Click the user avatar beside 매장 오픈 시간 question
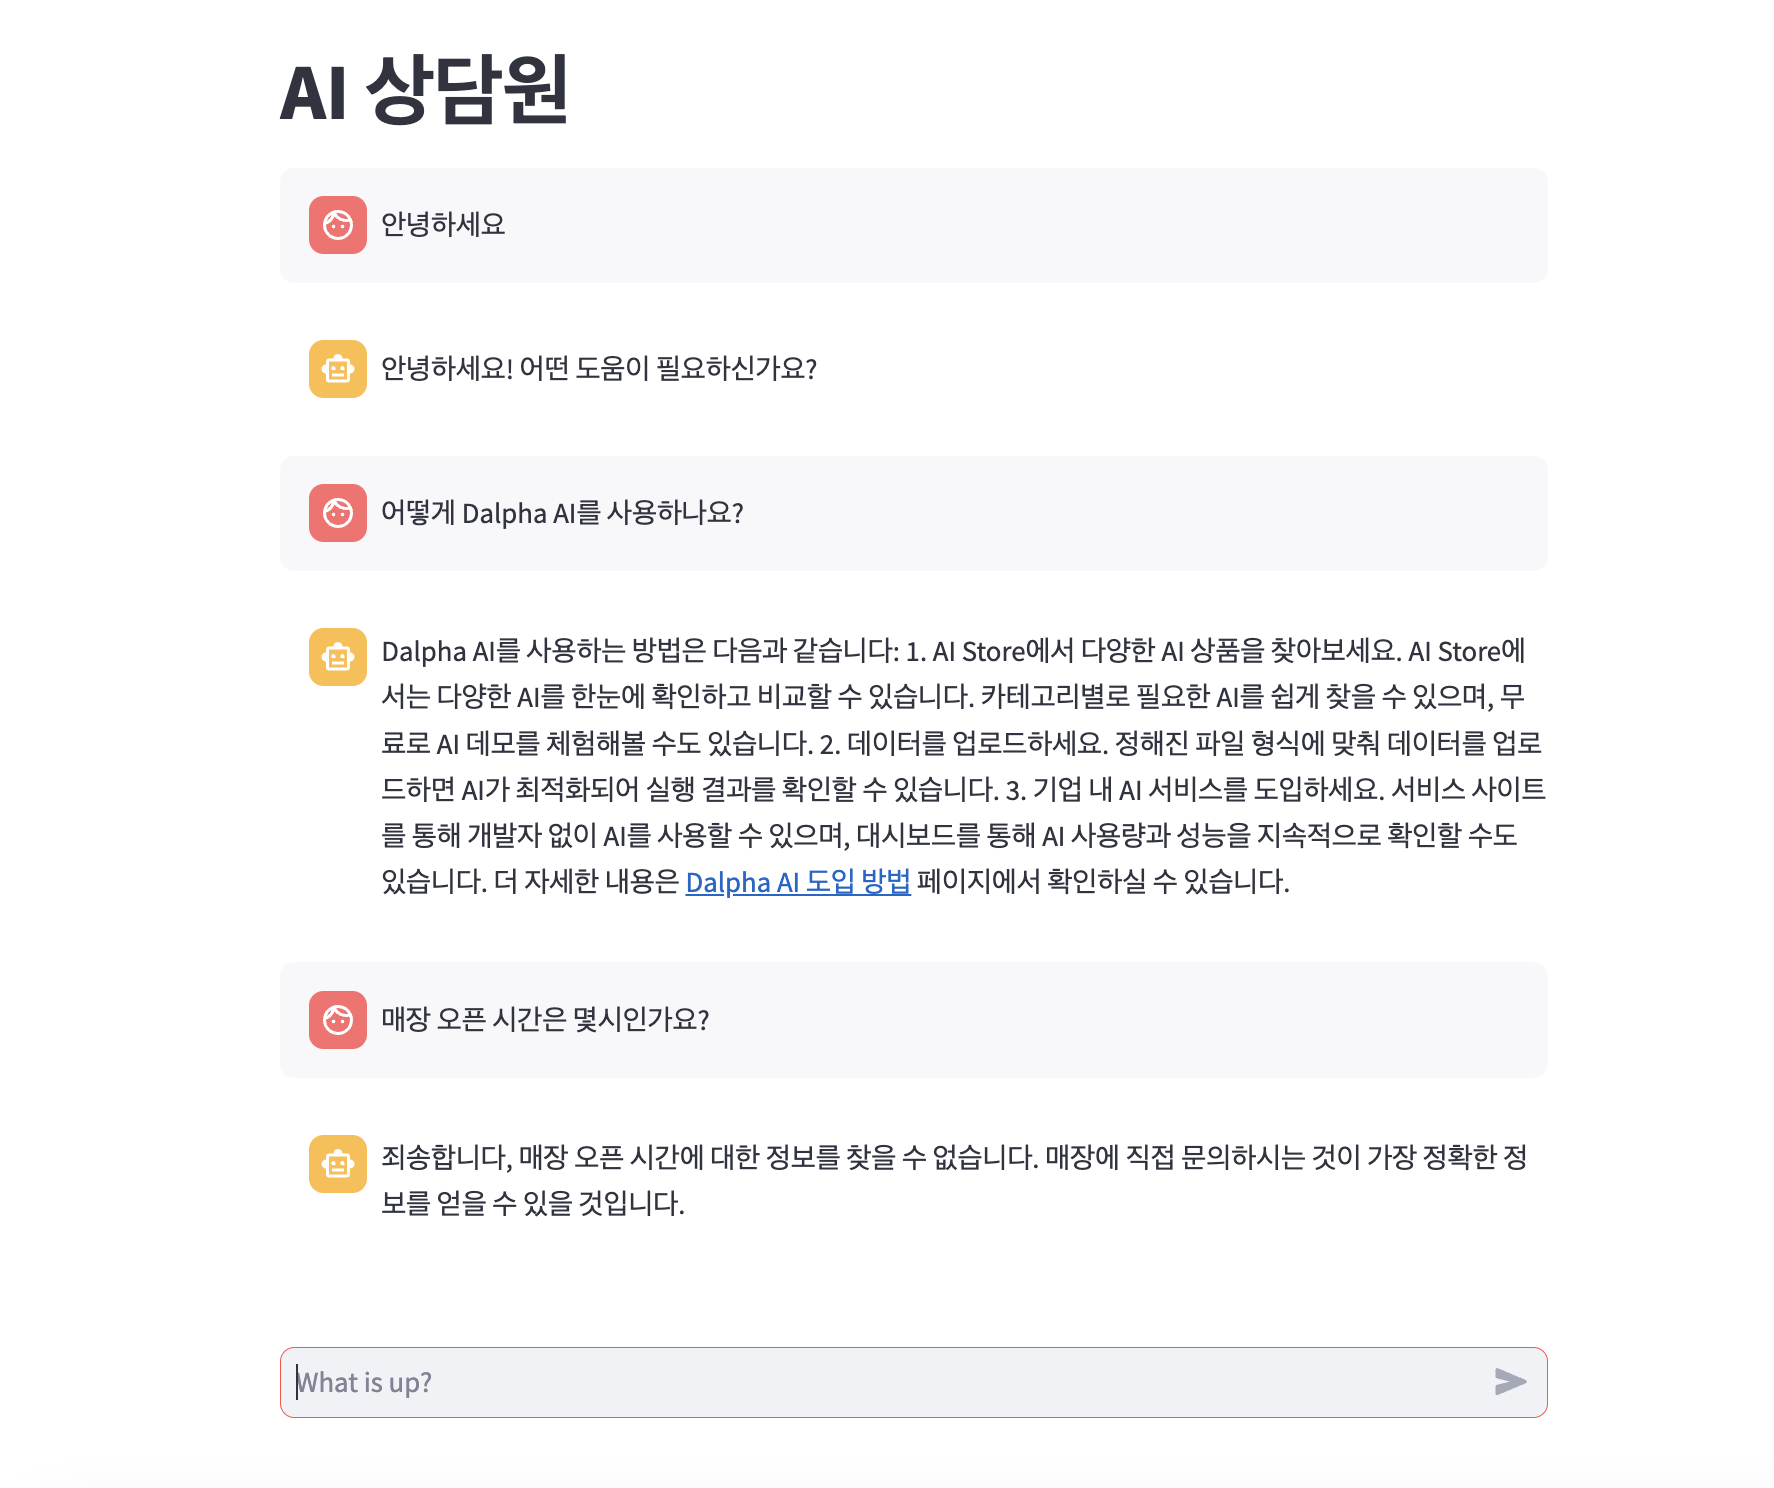The width and height of the screenshot is (1774, 1488). click(338, 1020)
